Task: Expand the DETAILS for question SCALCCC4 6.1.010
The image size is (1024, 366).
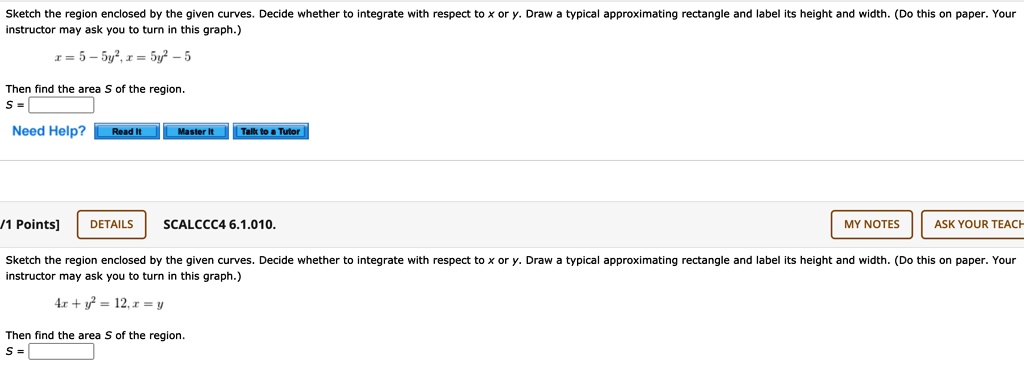Action: [x=112, y=224]
